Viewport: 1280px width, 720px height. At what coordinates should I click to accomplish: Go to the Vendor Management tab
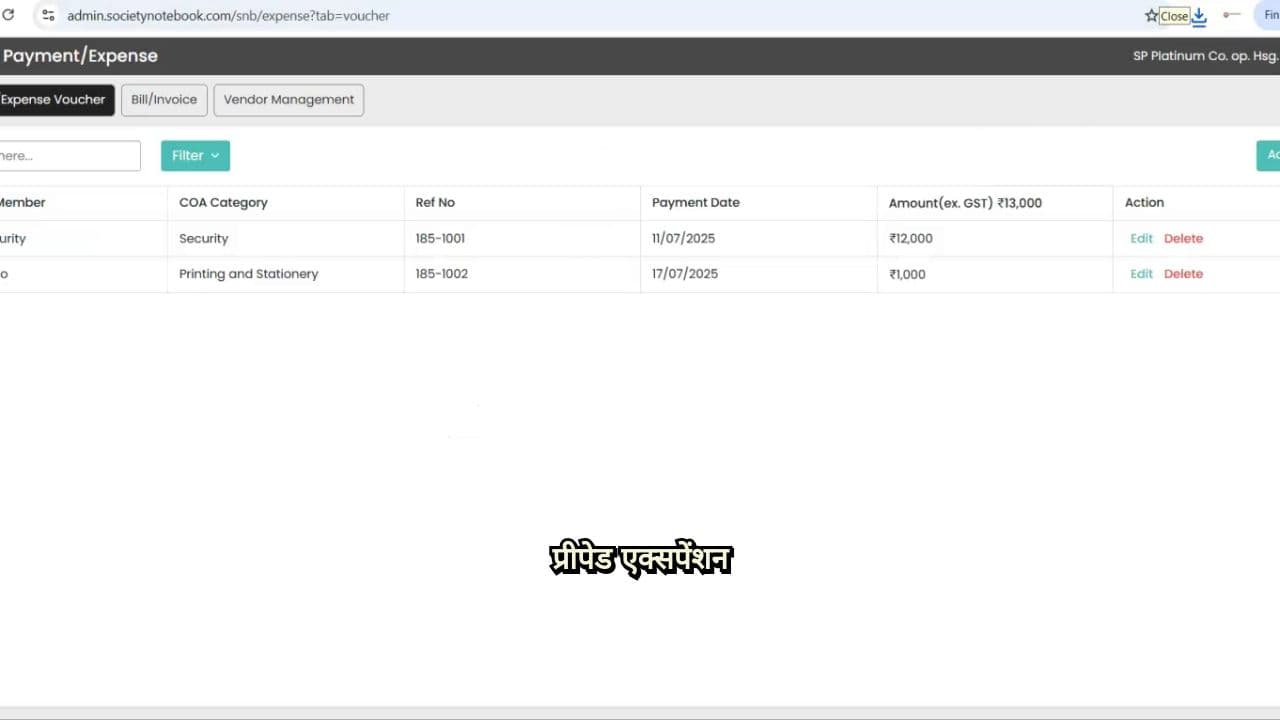tap(288, 100)
